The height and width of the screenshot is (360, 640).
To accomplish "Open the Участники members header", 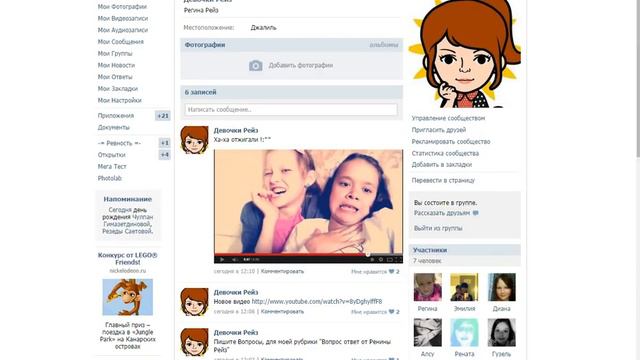I will (465, 250).
